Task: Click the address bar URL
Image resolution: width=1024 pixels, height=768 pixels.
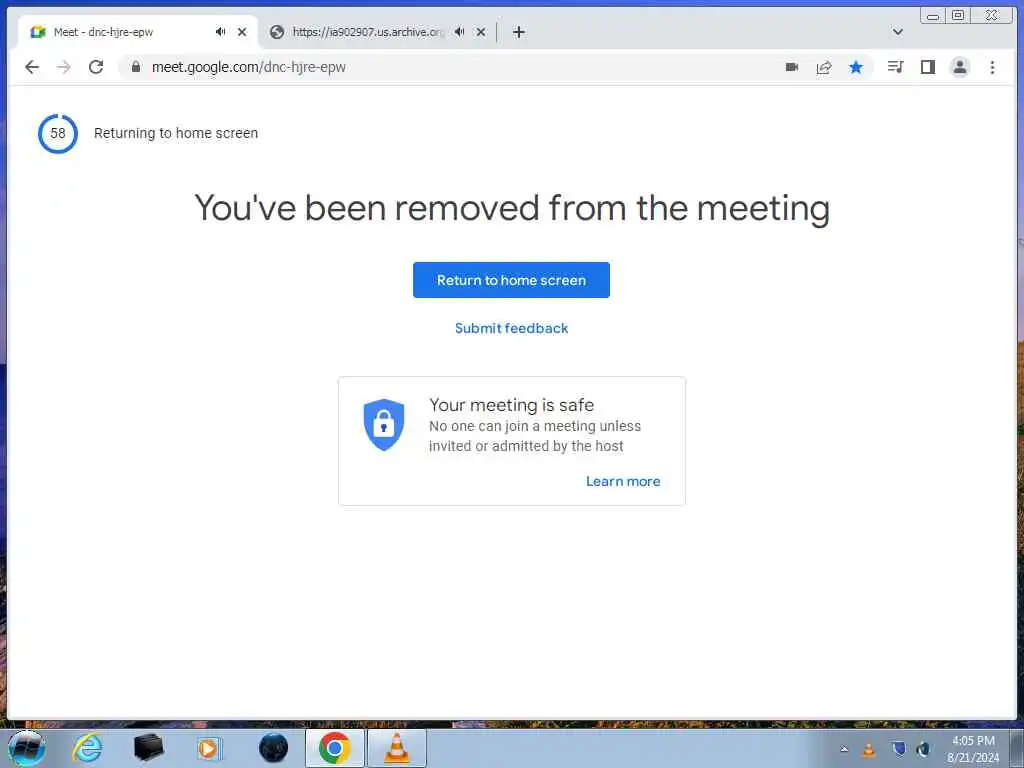Action: point(248,67)
